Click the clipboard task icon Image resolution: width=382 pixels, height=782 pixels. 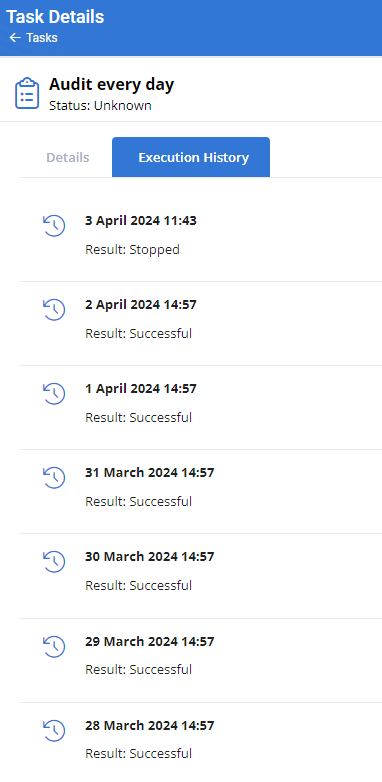[26, 93]
